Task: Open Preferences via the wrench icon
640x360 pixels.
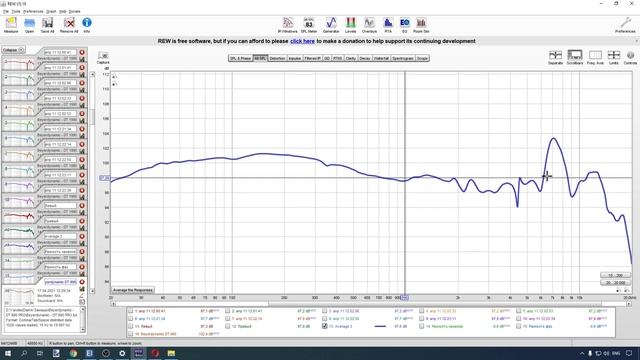Action: click(x=625, y=24)
